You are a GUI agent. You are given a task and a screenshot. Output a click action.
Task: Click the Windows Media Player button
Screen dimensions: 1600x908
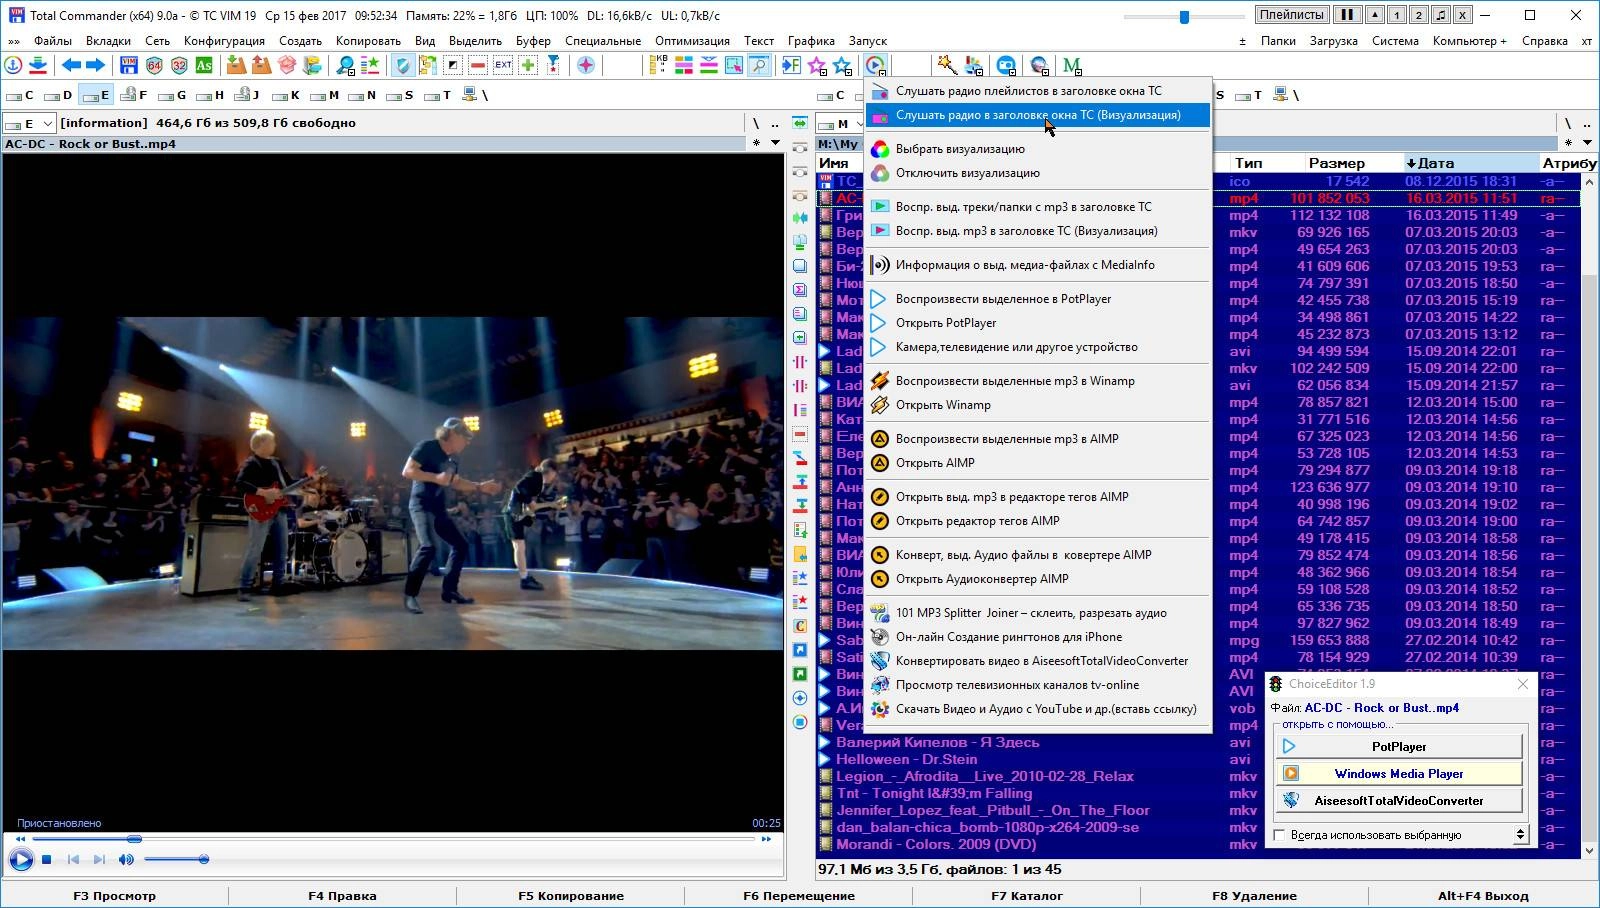click(x=1399, y=773)
